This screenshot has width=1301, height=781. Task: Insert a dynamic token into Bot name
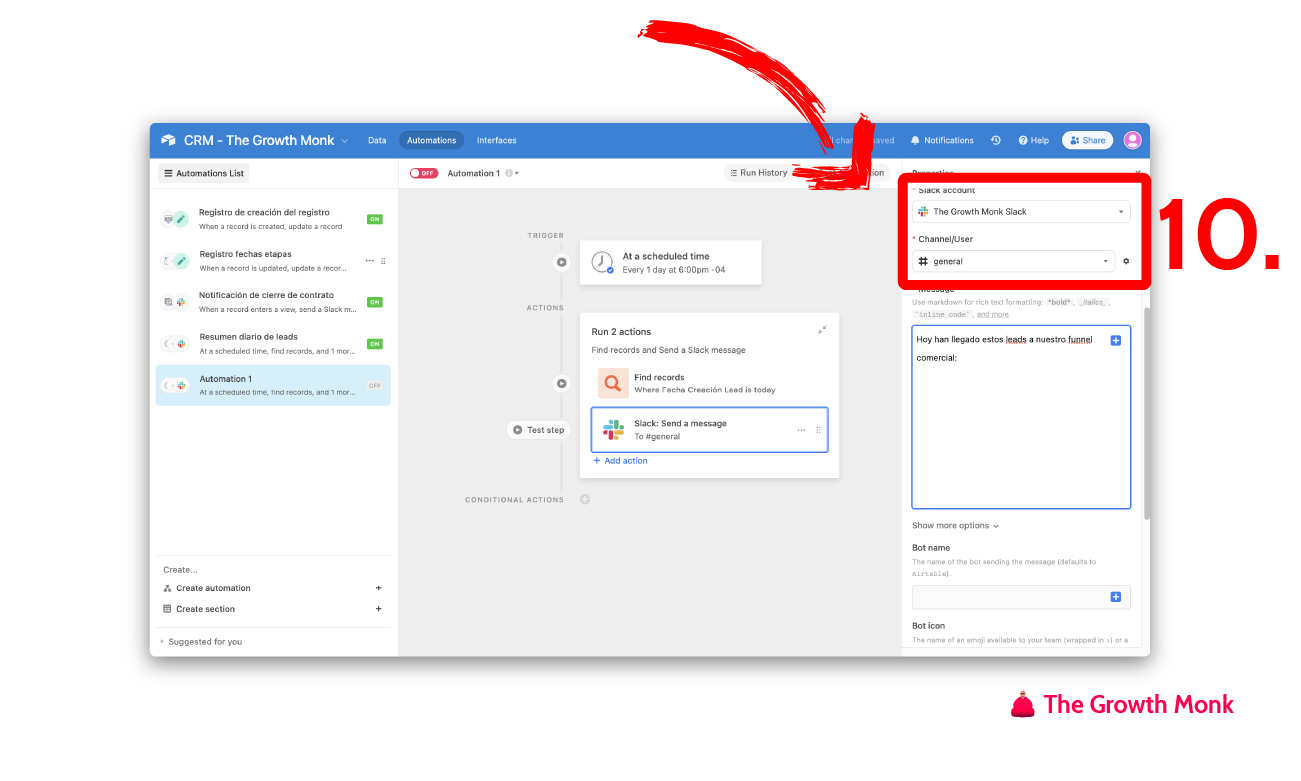(x=1116, y=597)
